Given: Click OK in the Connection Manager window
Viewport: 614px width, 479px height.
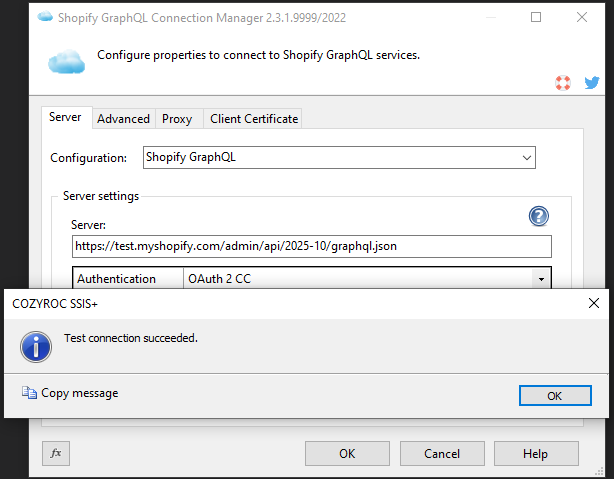Looking at the screenshot, I should tap(347, 453).
